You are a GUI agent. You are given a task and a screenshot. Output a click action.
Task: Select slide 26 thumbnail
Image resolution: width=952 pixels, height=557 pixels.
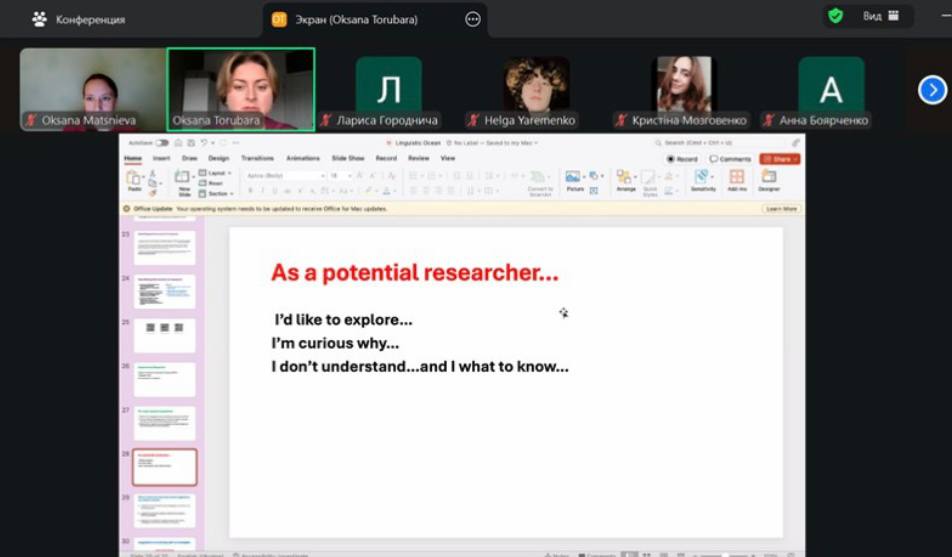pyautogui.click(x=165, y=379)
